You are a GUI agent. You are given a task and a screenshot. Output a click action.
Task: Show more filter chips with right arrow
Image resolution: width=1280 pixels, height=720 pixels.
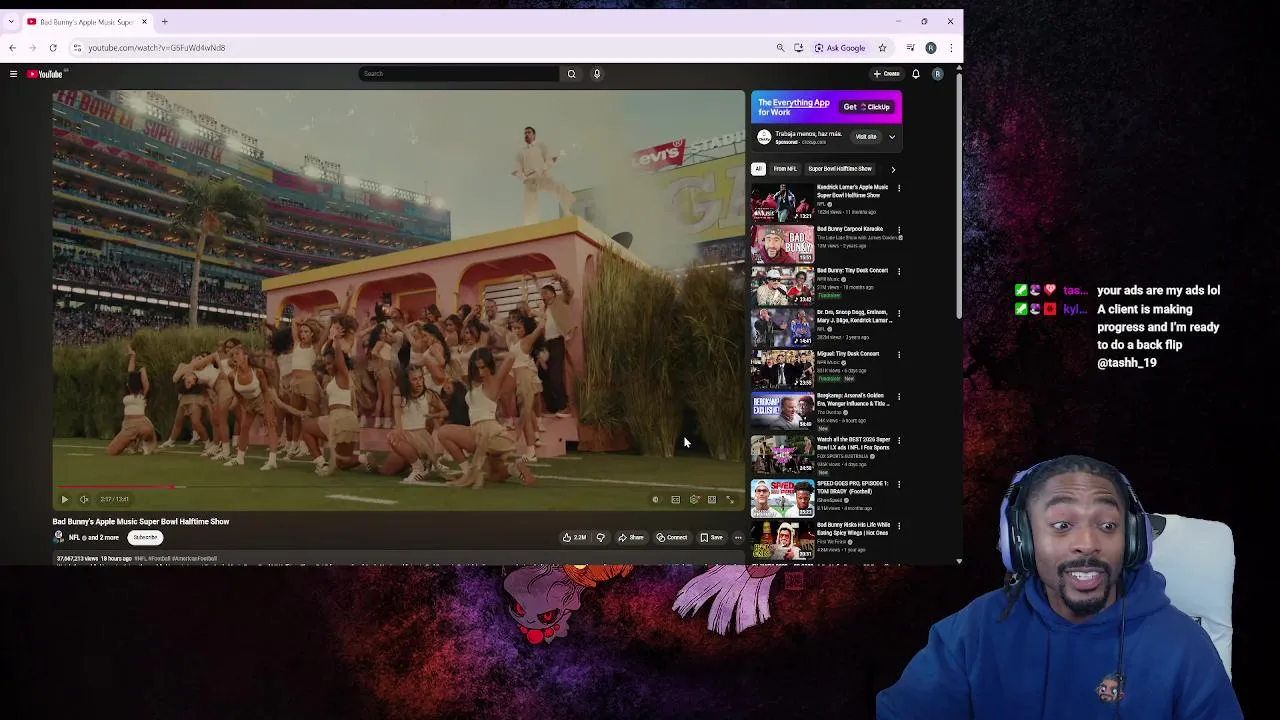(x=893, y=169)
